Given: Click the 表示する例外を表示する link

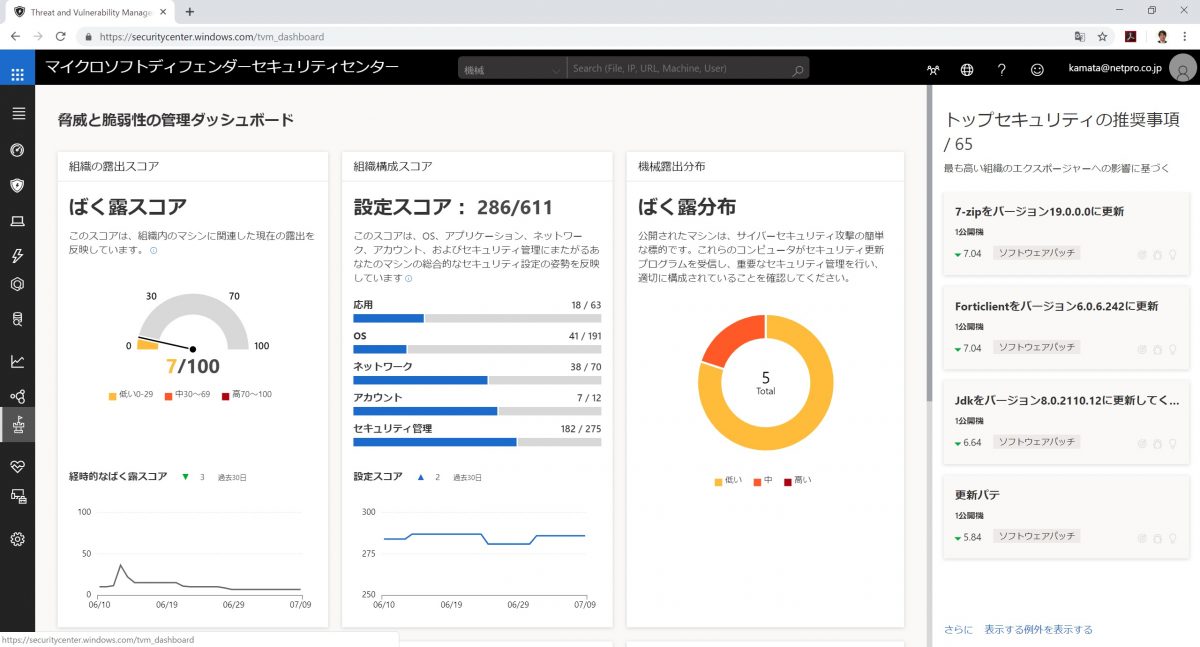Looking at the screenshot, I should 1038,630.
